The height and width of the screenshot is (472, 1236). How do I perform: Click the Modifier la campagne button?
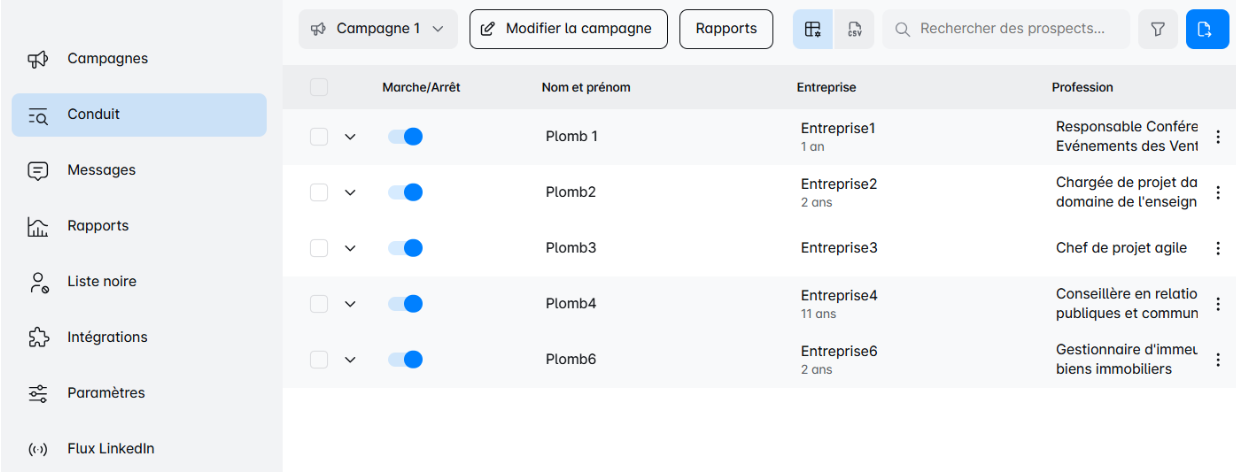567,29
